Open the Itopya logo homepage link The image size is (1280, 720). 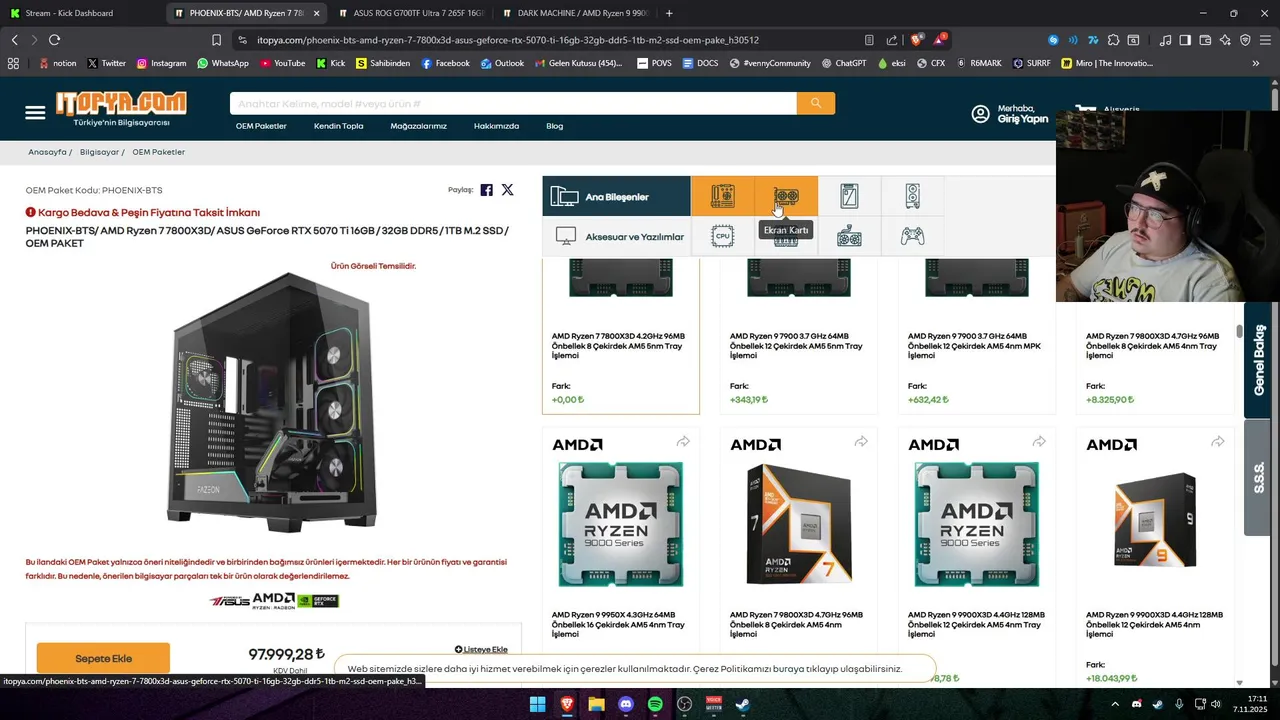(x=121, y=108)
